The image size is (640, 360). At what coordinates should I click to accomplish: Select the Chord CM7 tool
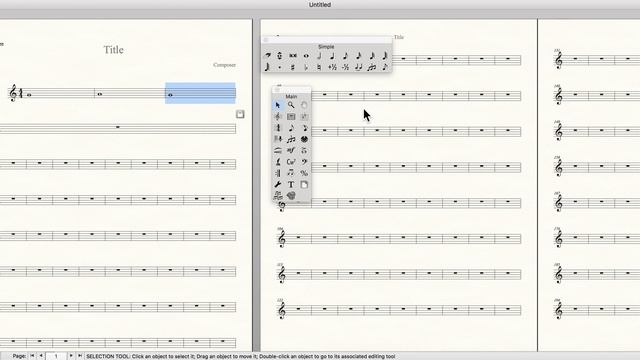[x=291, y=162]
